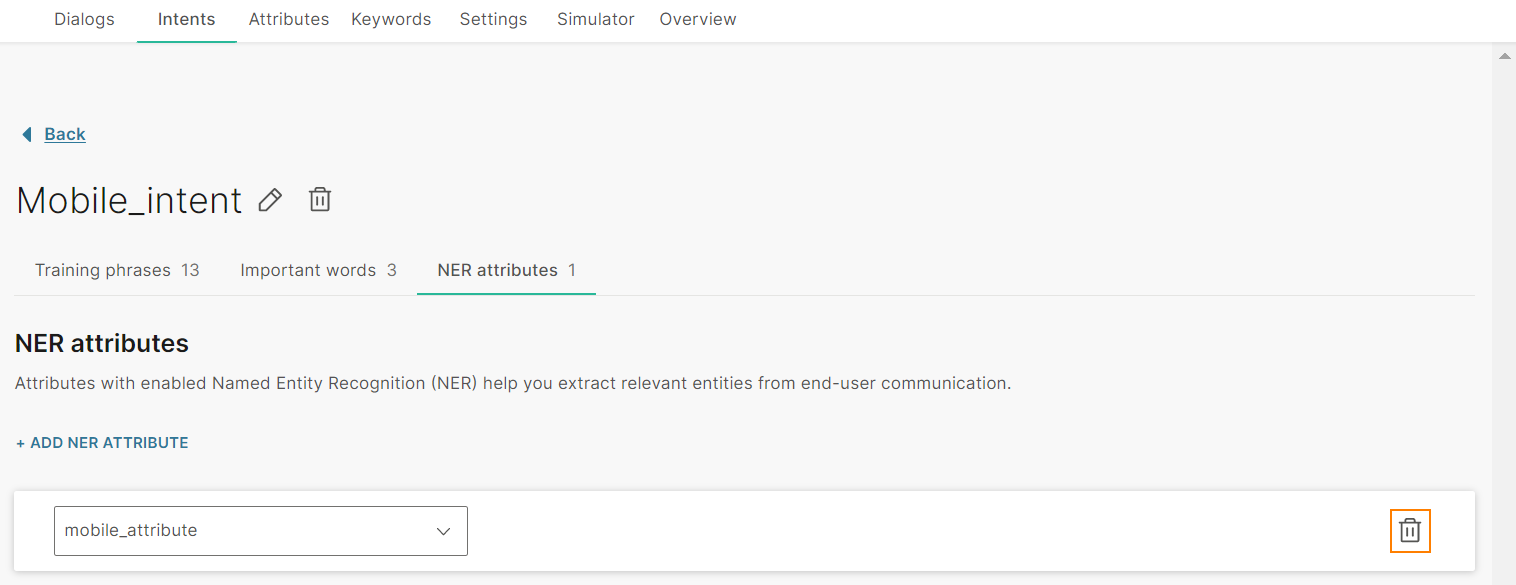Open the mobile_attribute dropdown
Image resolution: width=1516 pixels, height=585 pixels.
[260, 530]
